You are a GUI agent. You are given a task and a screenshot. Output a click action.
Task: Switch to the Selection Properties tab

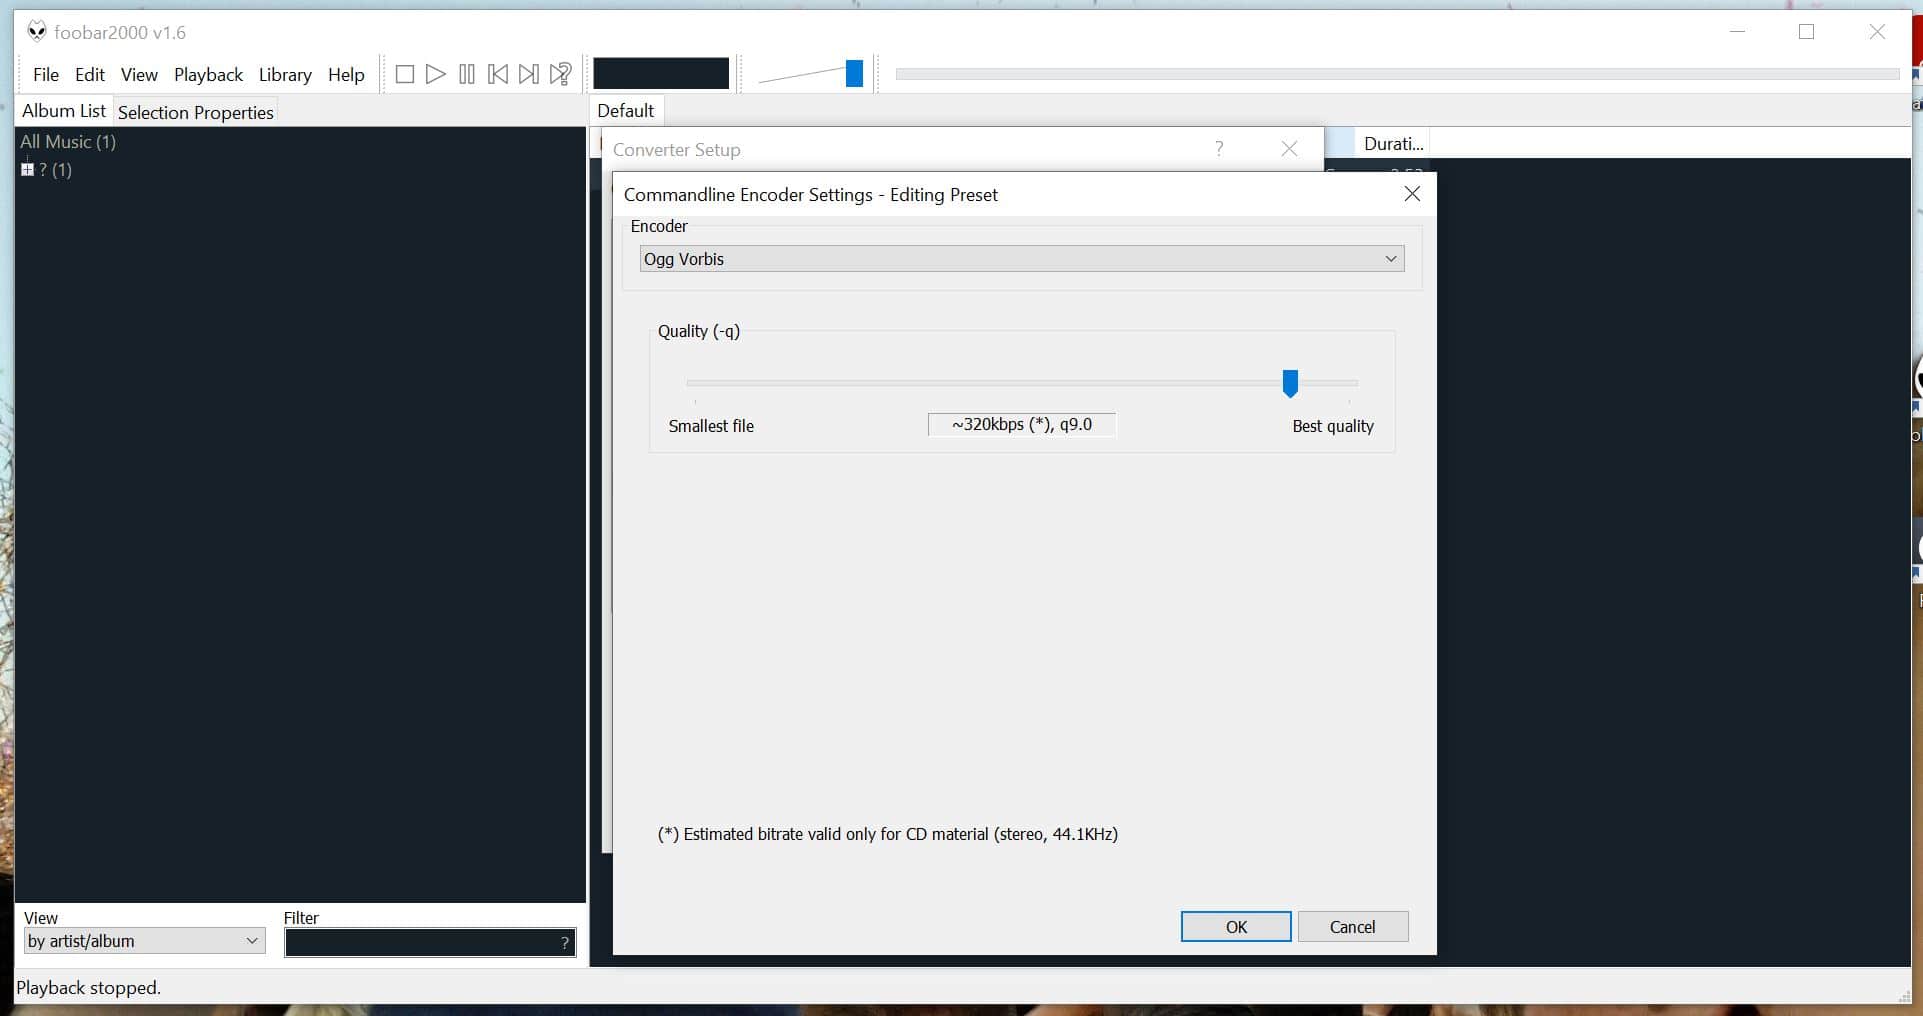pyautogui.click(x=196, y=113)
